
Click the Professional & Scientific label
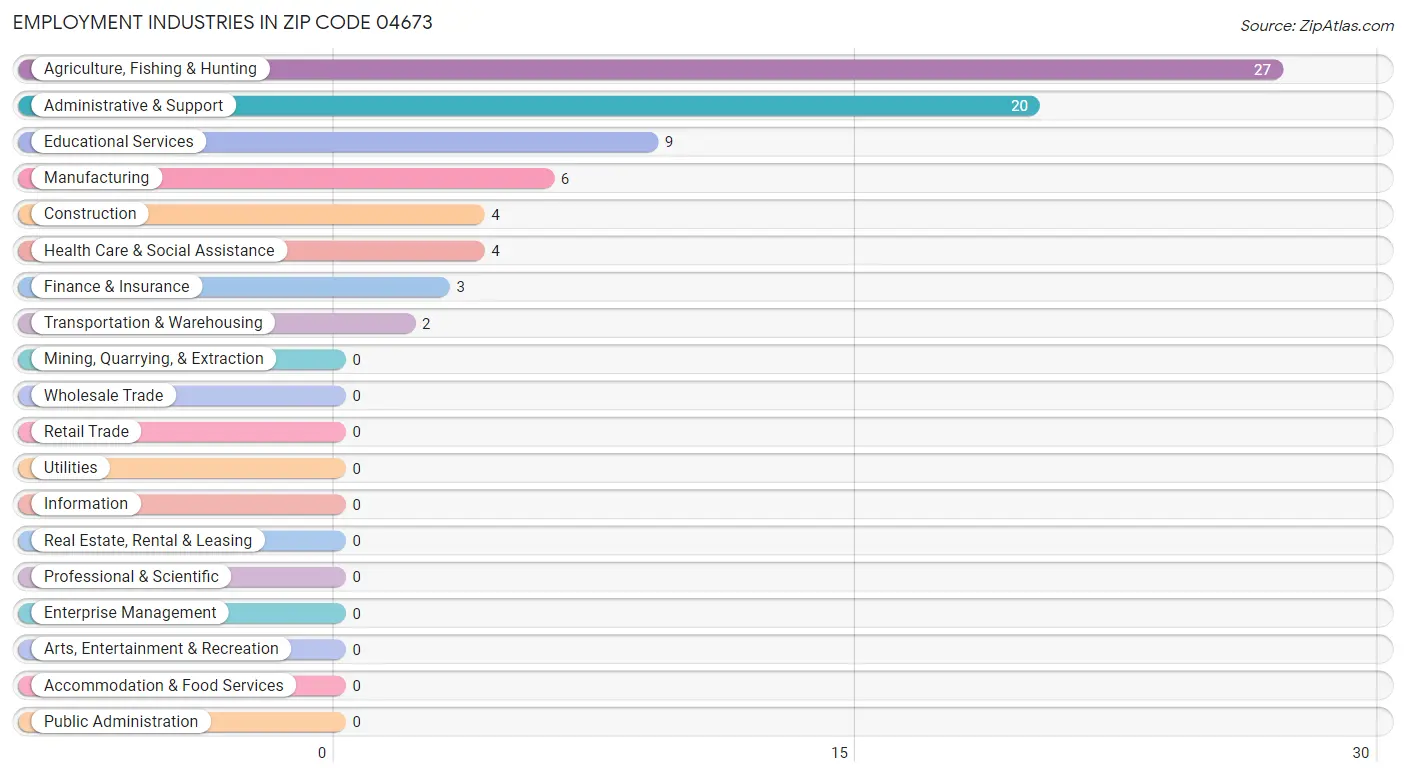click(x=131, y=576)
